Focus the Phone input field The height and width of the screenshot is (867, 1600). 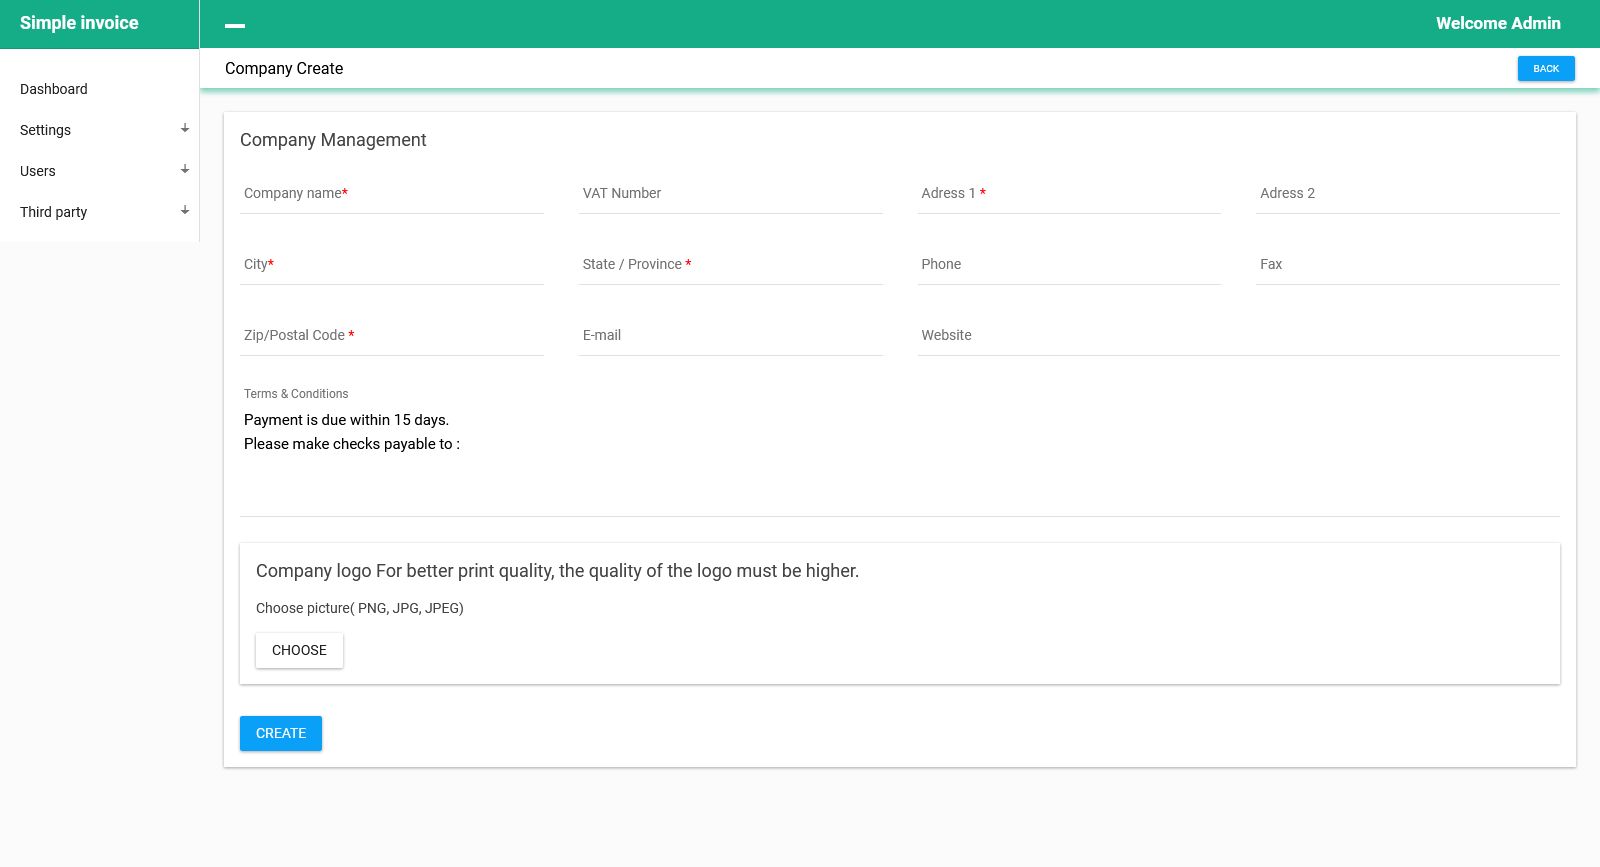point(1069,265)
